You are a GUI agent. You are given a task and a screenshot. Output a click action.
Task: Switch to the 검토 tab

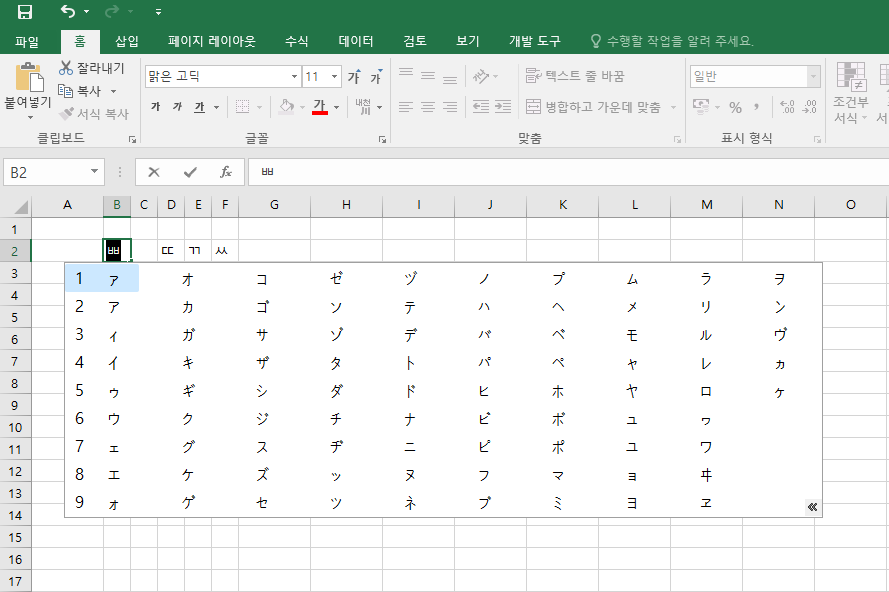click(x=414, y=41)
